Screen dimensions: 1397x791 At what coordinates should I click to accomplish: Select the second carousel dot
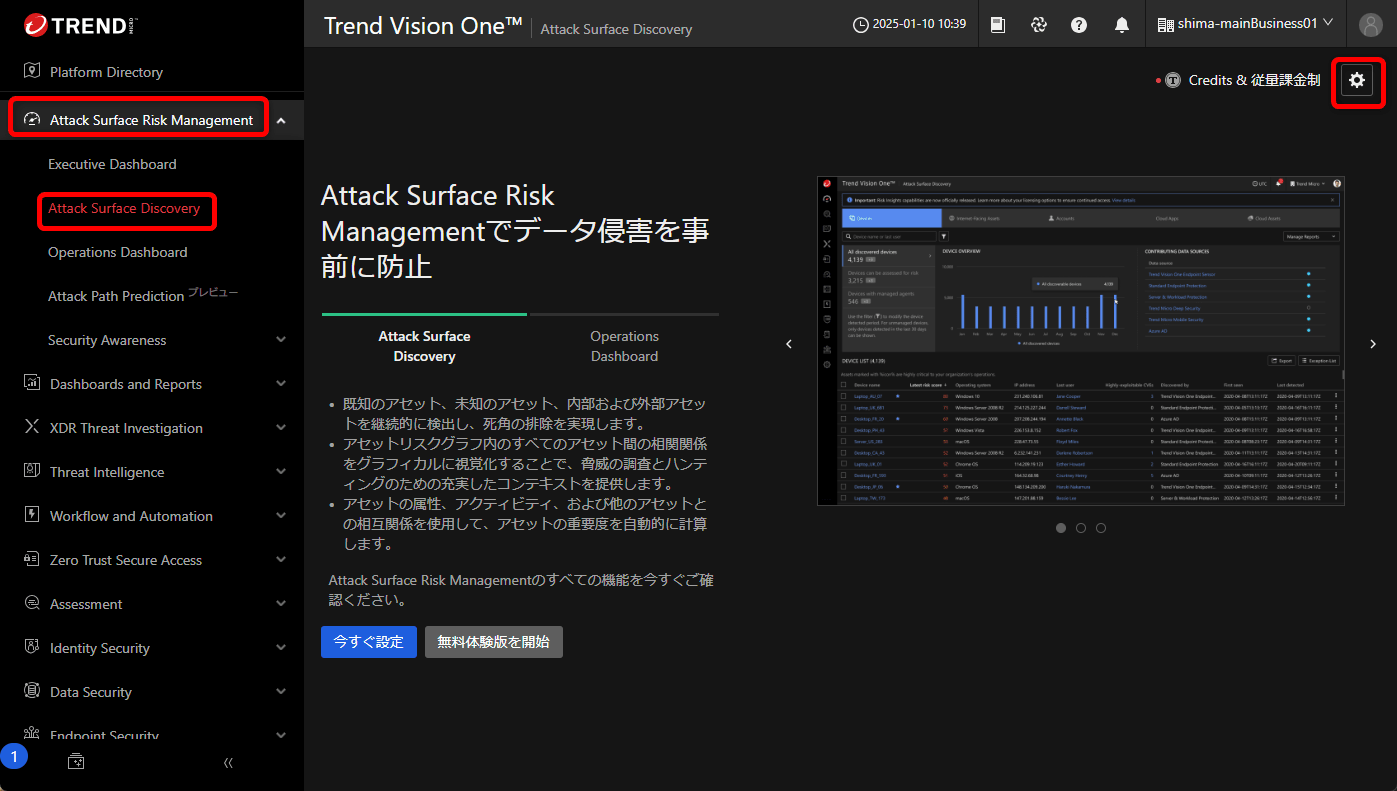[1081, 528]
